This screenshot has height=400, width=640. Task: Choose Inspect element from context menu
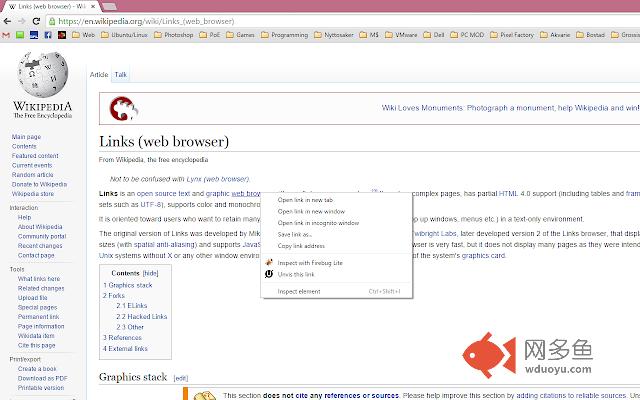[x=336, y=291]
